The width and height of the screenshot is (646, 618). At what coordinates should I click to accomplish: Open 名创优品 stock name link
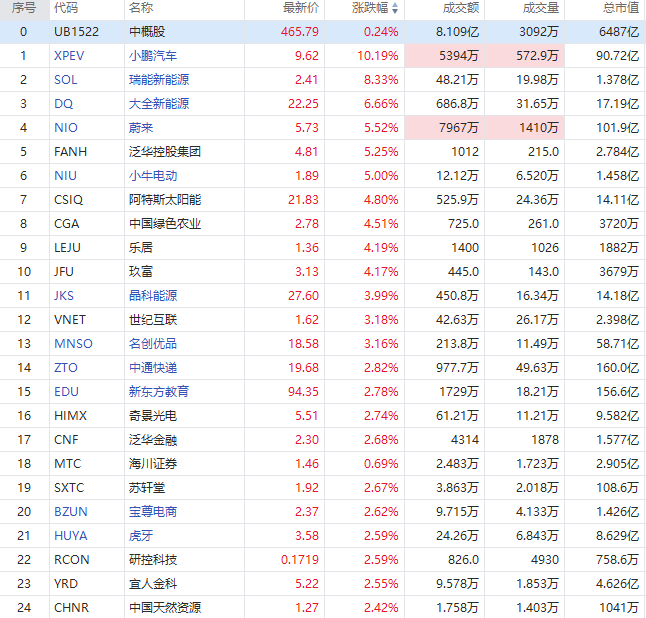click(x=152, y=344)
